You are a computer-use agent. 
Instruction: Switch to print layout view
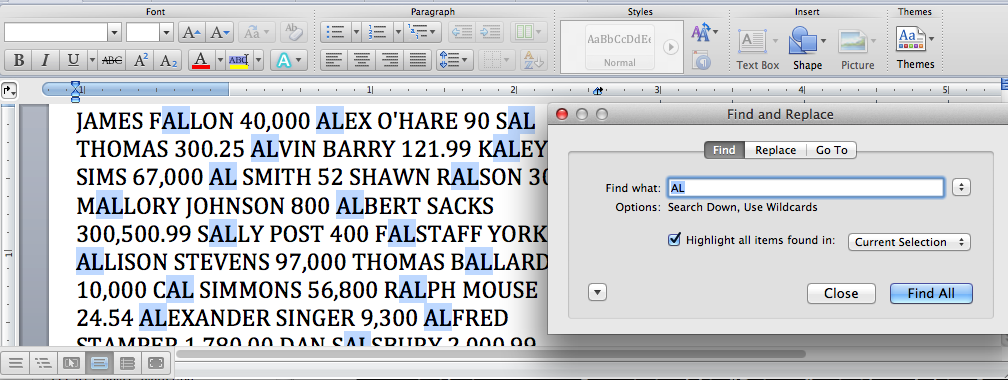coord(99,363)
